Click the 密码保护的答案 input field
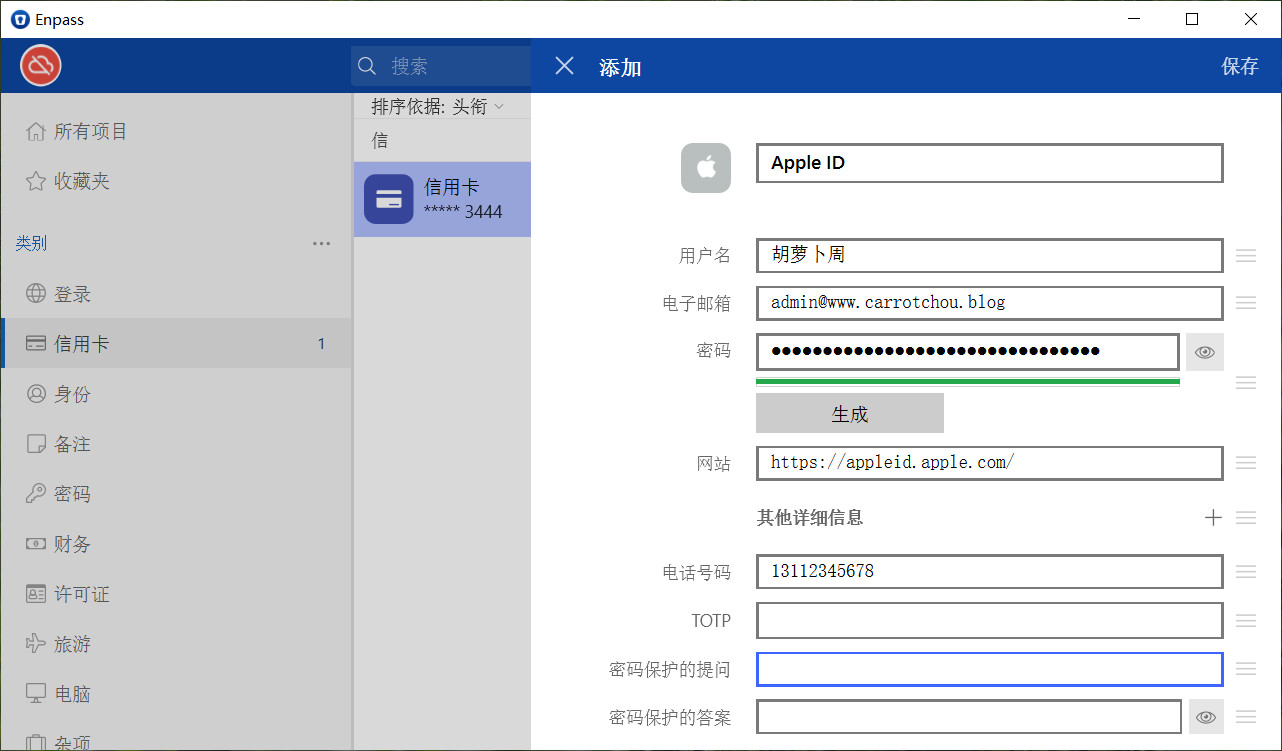 coord(969,717)
